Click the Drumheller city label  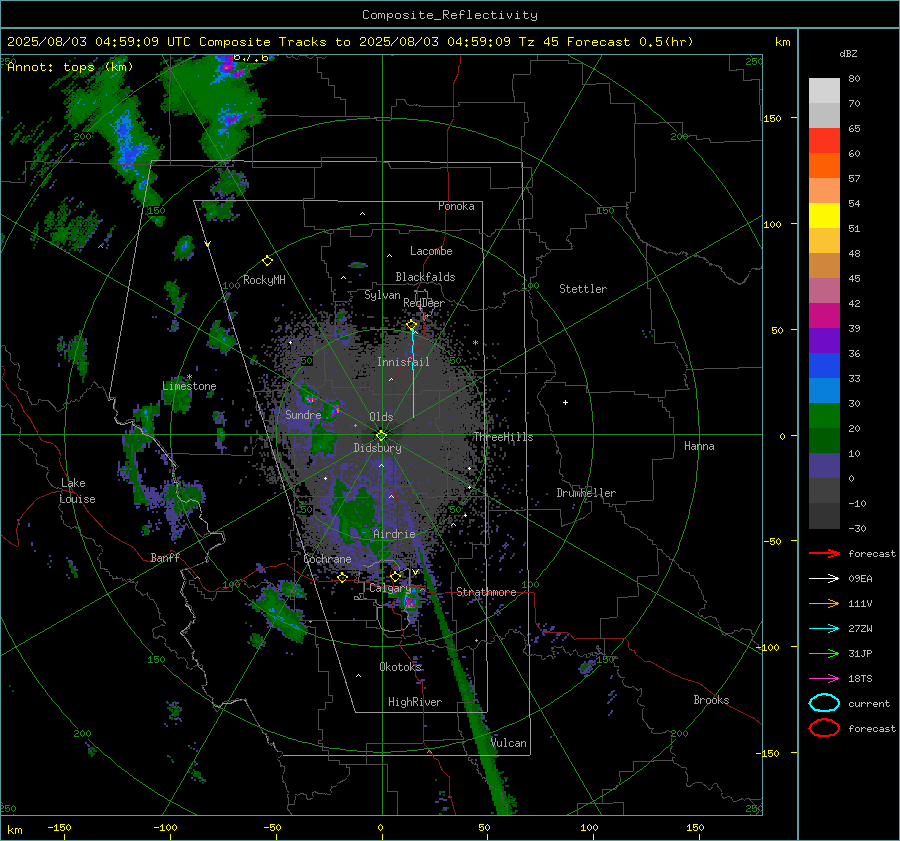tap(586, 493)
